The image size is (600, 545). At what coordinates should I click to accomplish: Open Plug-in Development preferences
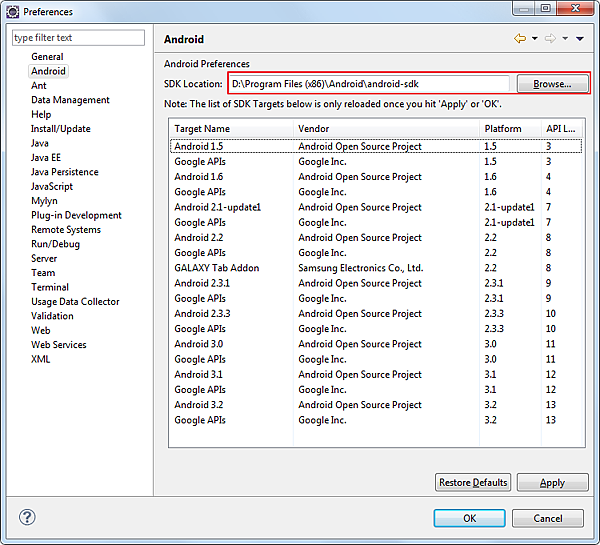click(76, 215)
